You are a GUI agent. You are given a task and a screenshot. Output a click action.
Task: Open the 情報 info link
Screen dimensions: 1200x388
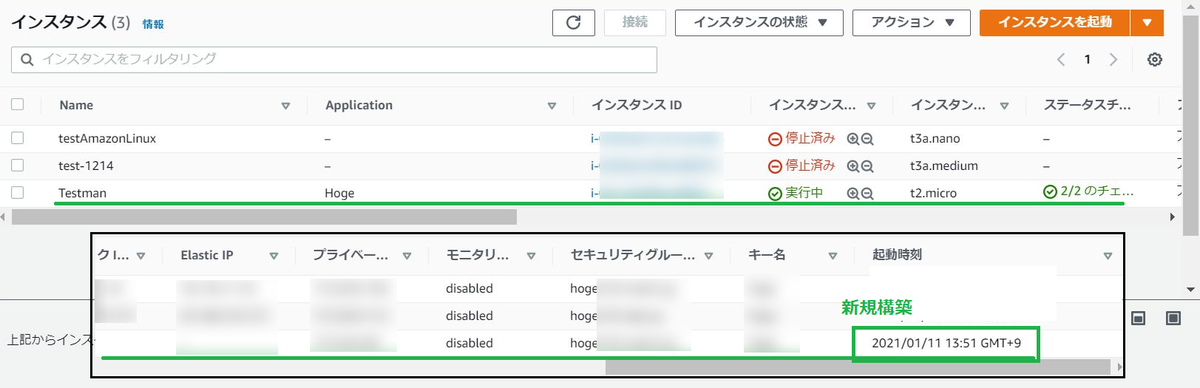click(x=153, y=24)
